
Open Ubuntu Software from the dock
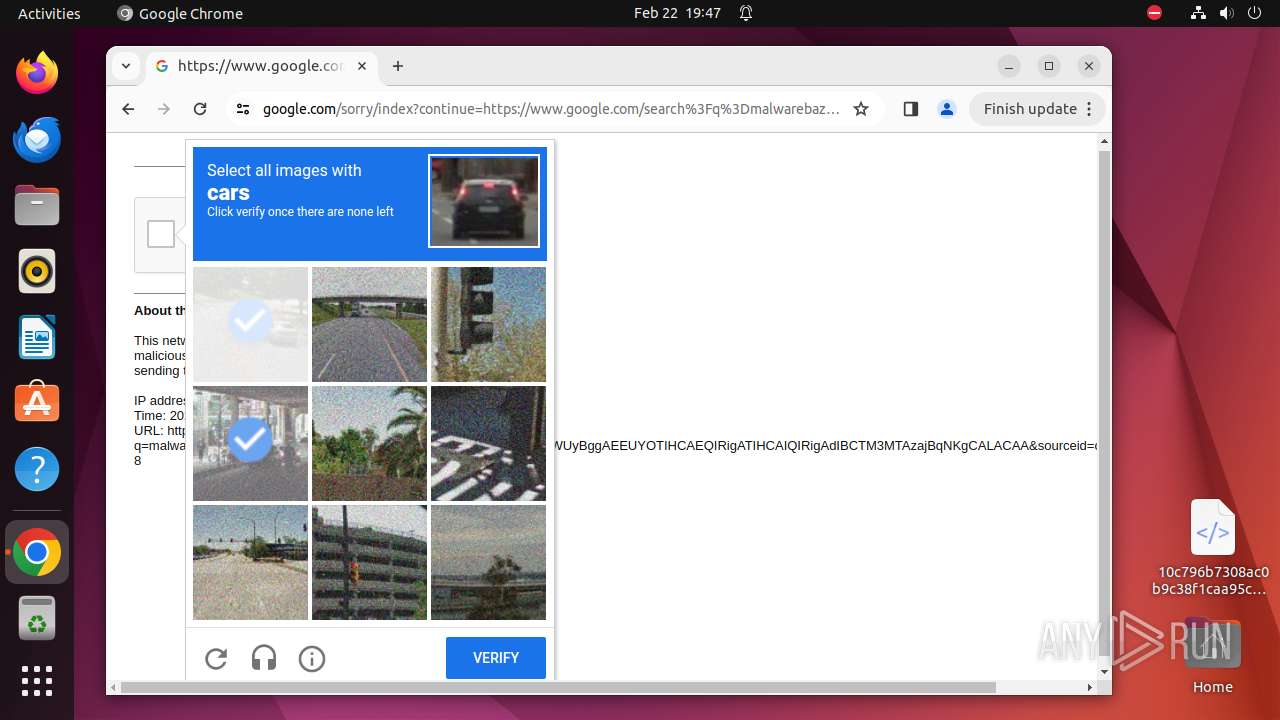37,403
